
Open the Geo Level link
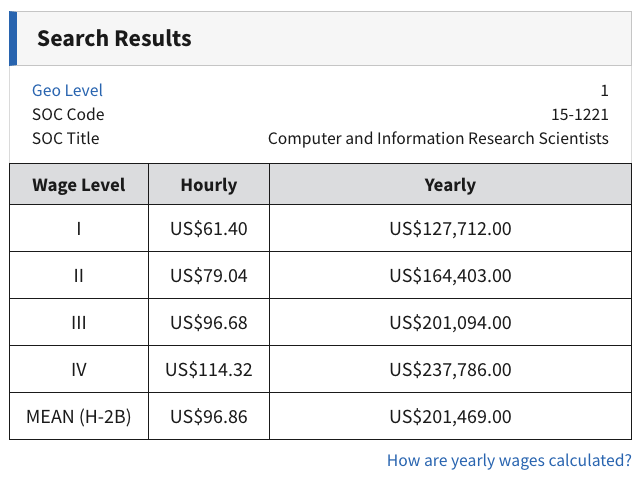[67, 90]
